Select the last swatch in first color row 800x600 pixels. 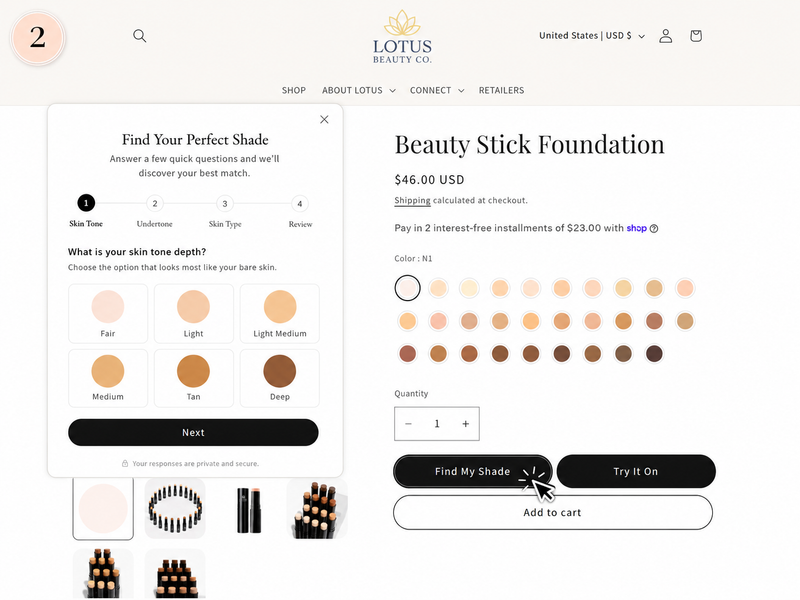tap(685, 288)
